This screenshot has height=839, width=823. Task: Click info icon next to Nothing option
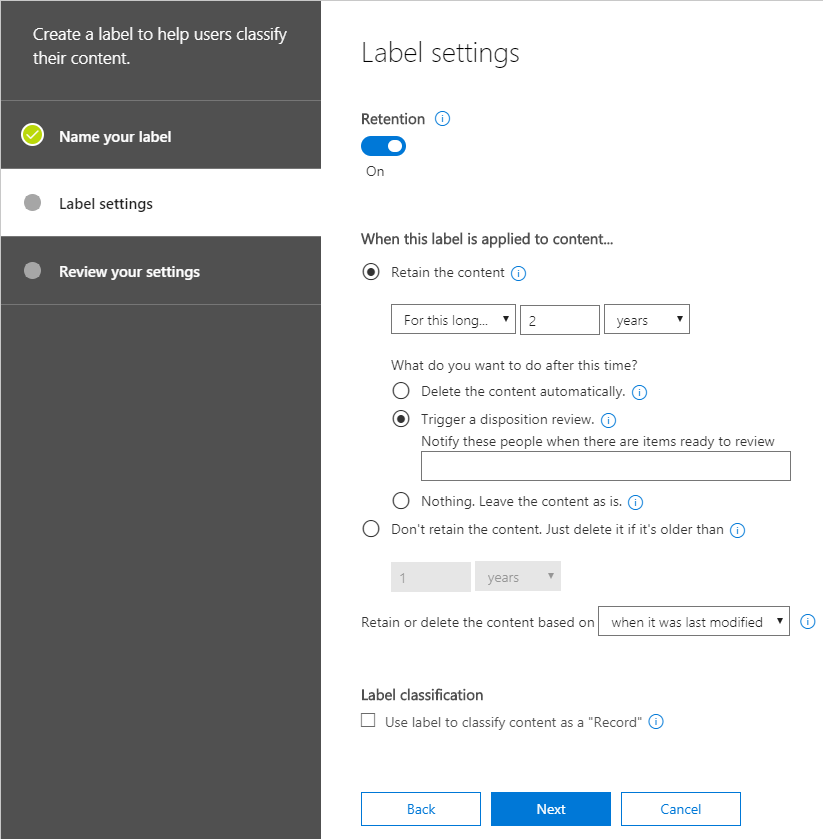(634, 502)
